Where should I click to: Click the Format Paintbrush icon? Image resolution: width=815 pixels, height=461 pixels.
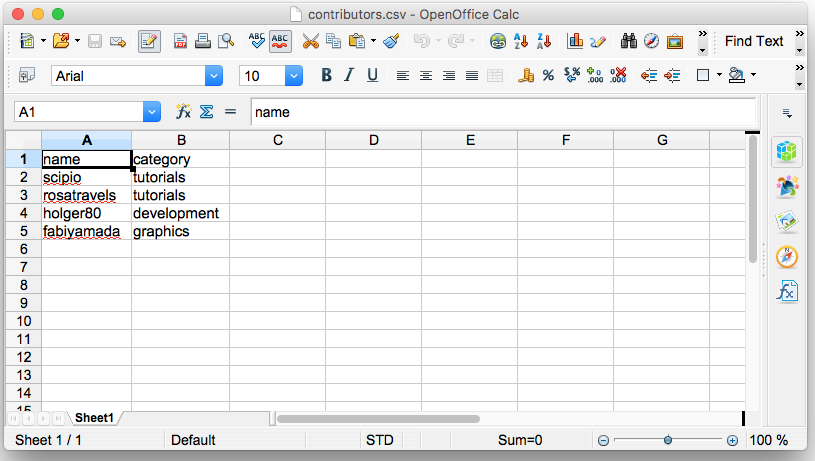[x=391, y=41]
